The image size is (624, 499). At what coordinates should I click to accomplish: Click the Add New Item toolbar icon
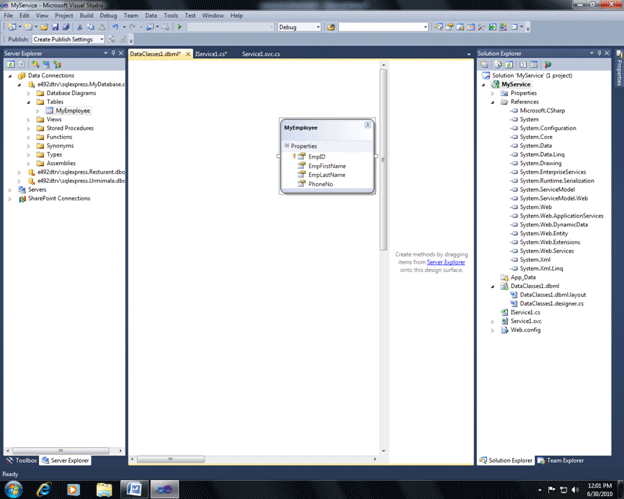(x=28, y=27)
